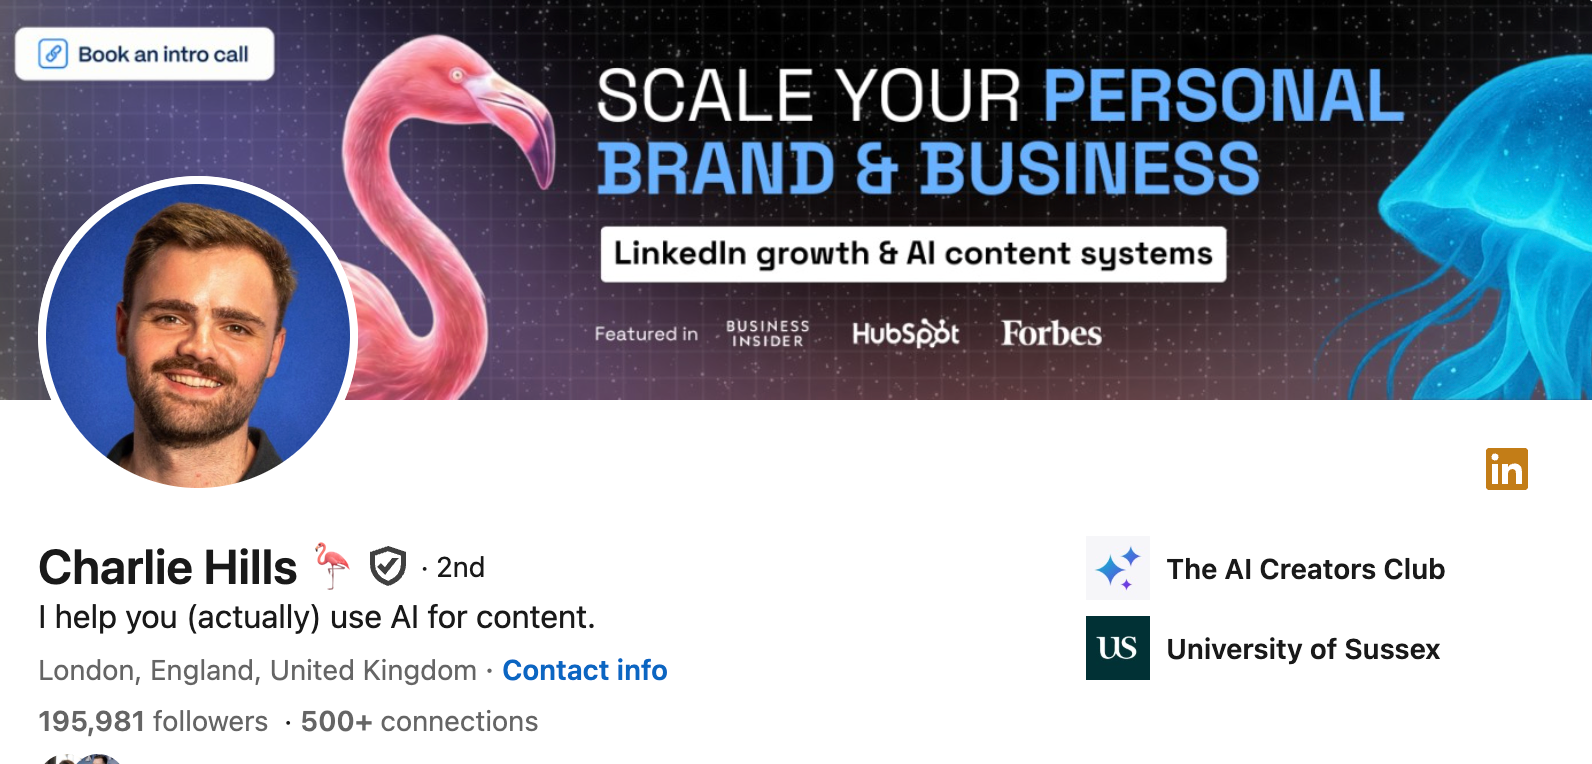Select the 2nd degree connection label
This screenshot has height=764, width=1592.
pos(459,567)
